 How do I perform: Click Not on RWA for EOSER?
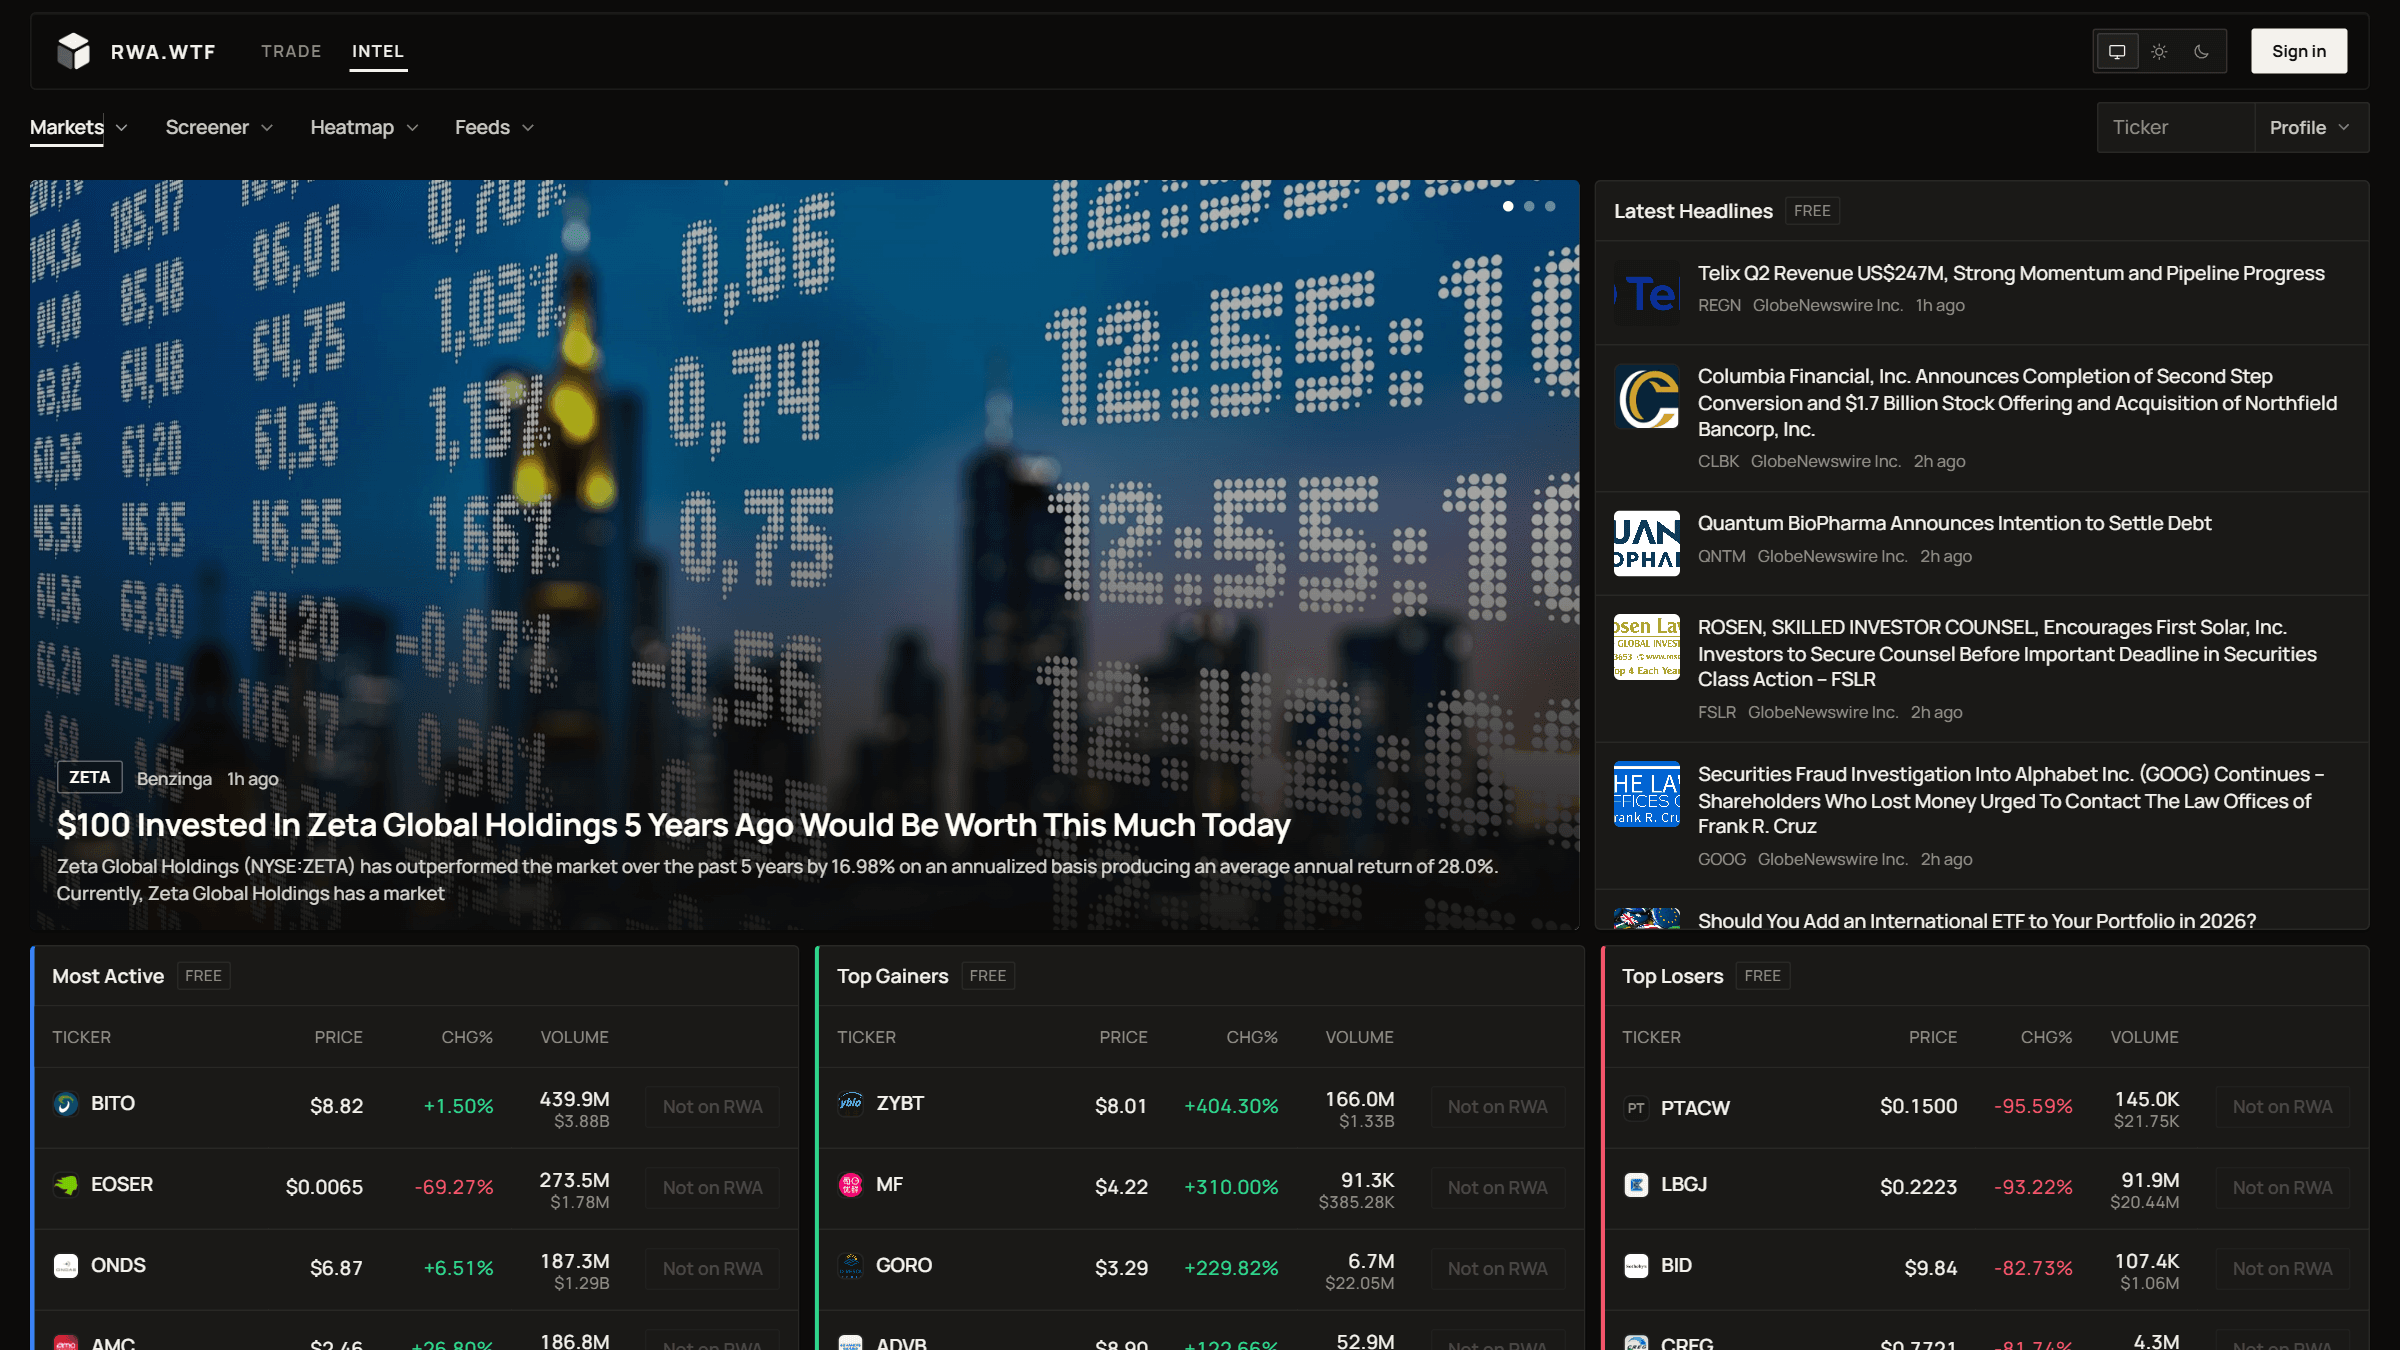(712, 1188)
